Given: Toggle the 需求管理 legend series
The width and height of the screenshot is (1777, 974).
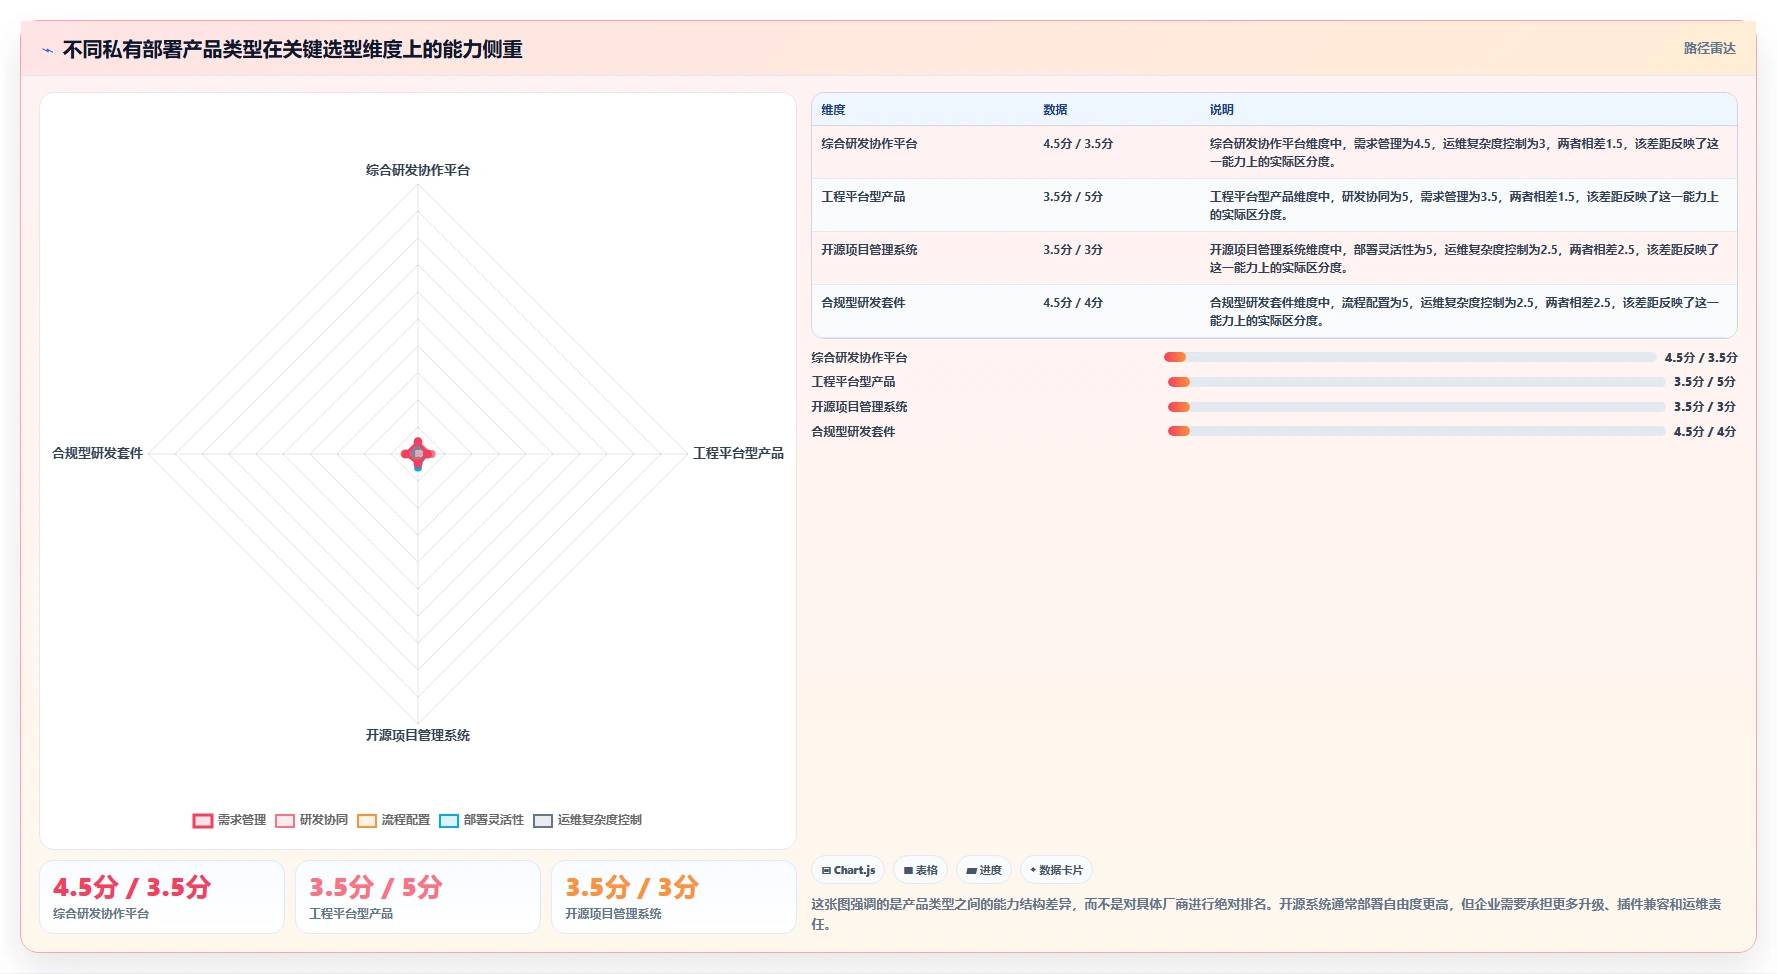Looking at the screenshot, I should coord(229,820).
